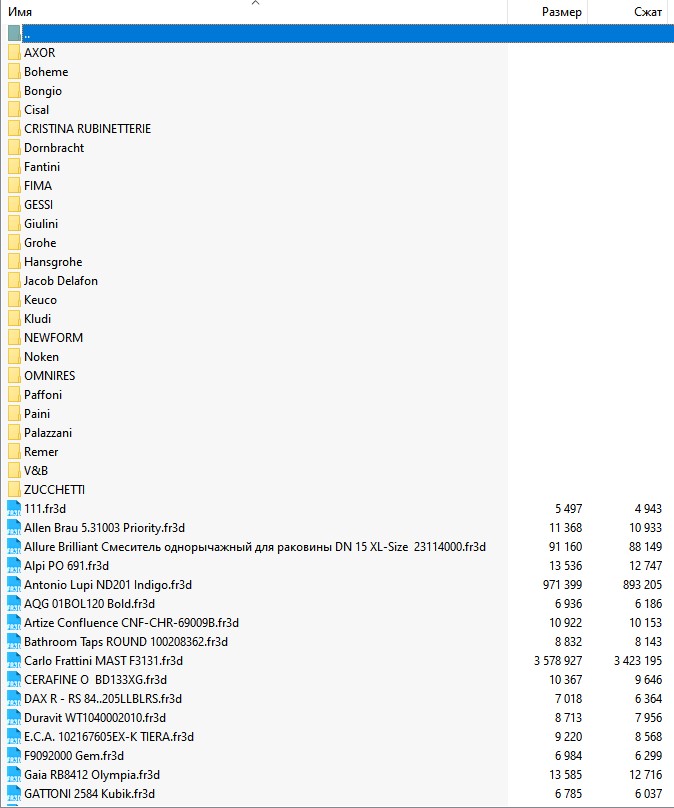This screenshot has height=808, width=674.
Task: Select the Remer folder name
Action: coord(41,452)
